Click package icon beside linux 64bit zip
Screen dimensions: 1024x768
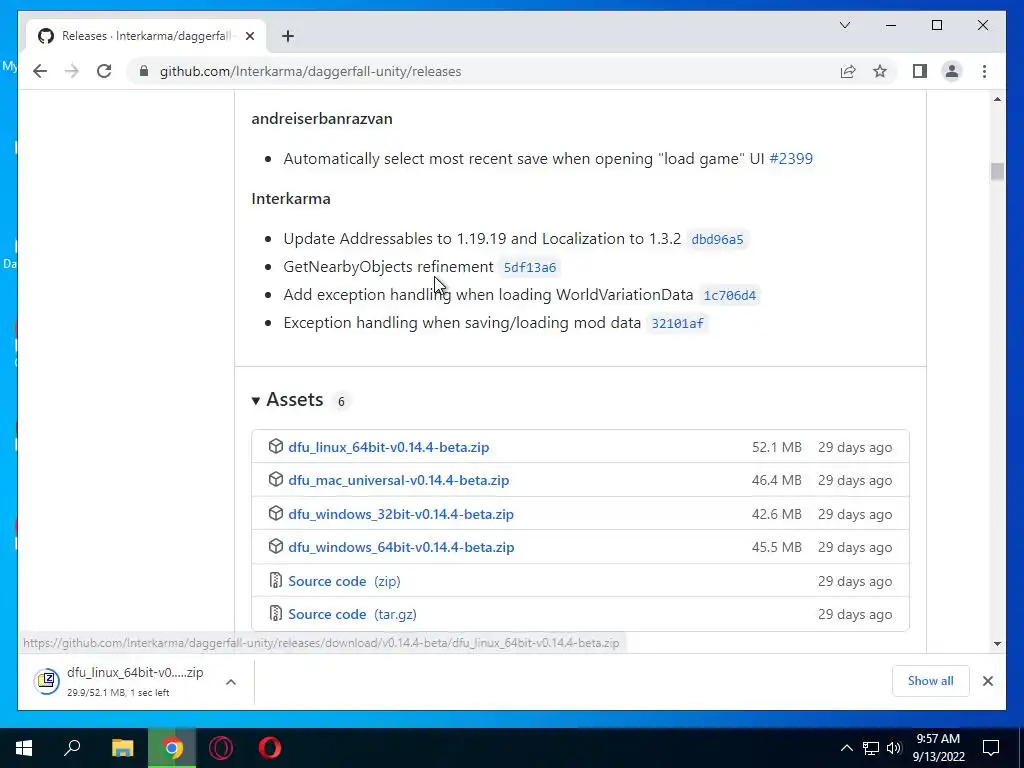pos(276,446)
